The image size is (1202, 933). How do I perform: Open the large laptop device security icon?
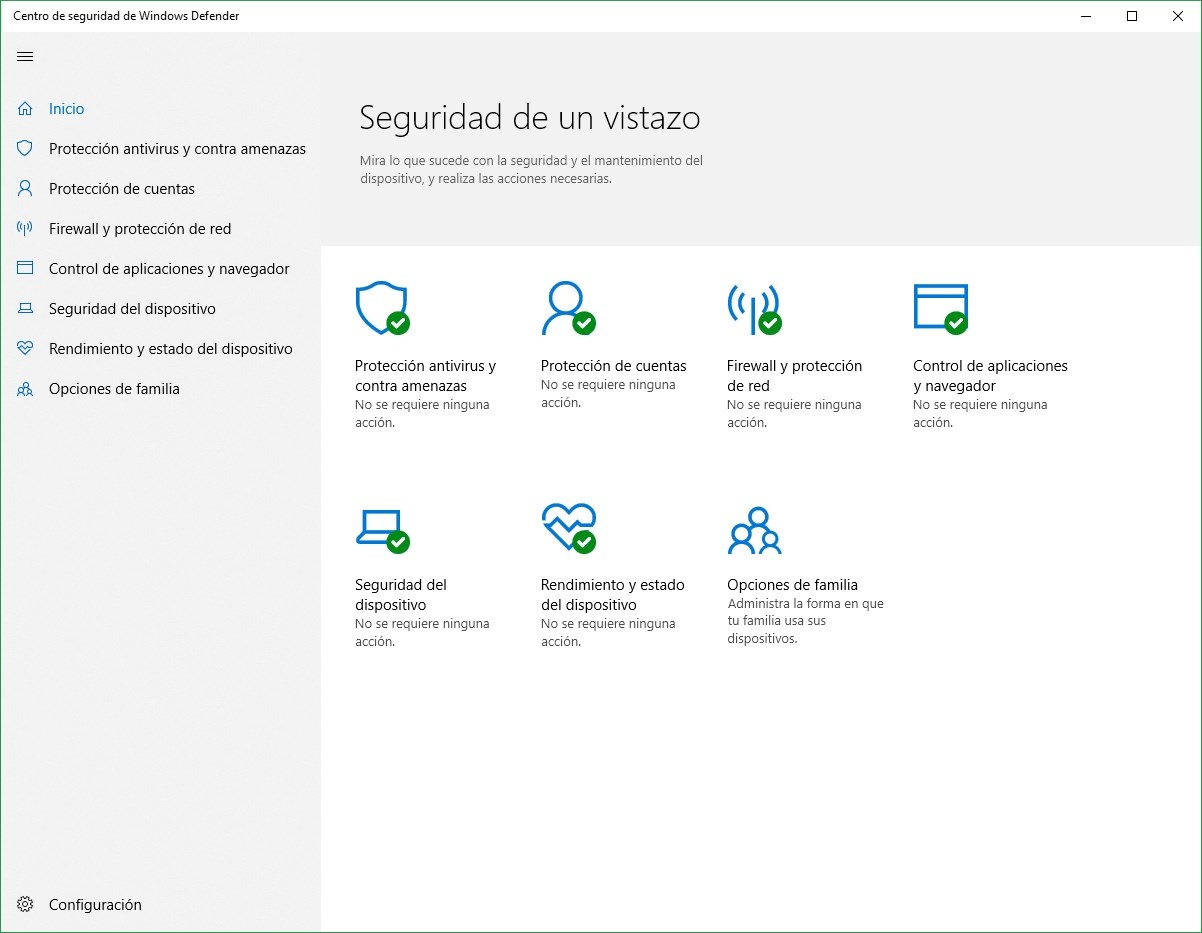382,531
